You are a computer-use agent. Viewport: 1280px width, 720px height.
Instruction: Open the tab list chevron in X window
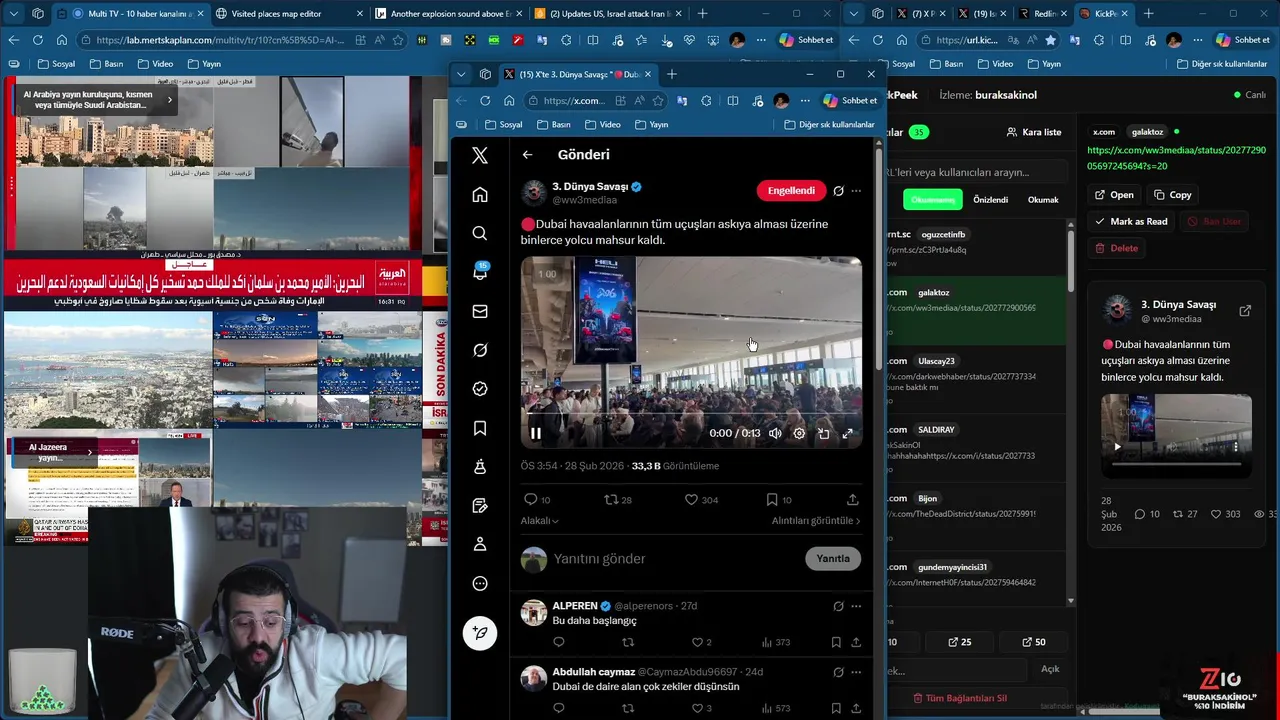click(x=461, y=74)
